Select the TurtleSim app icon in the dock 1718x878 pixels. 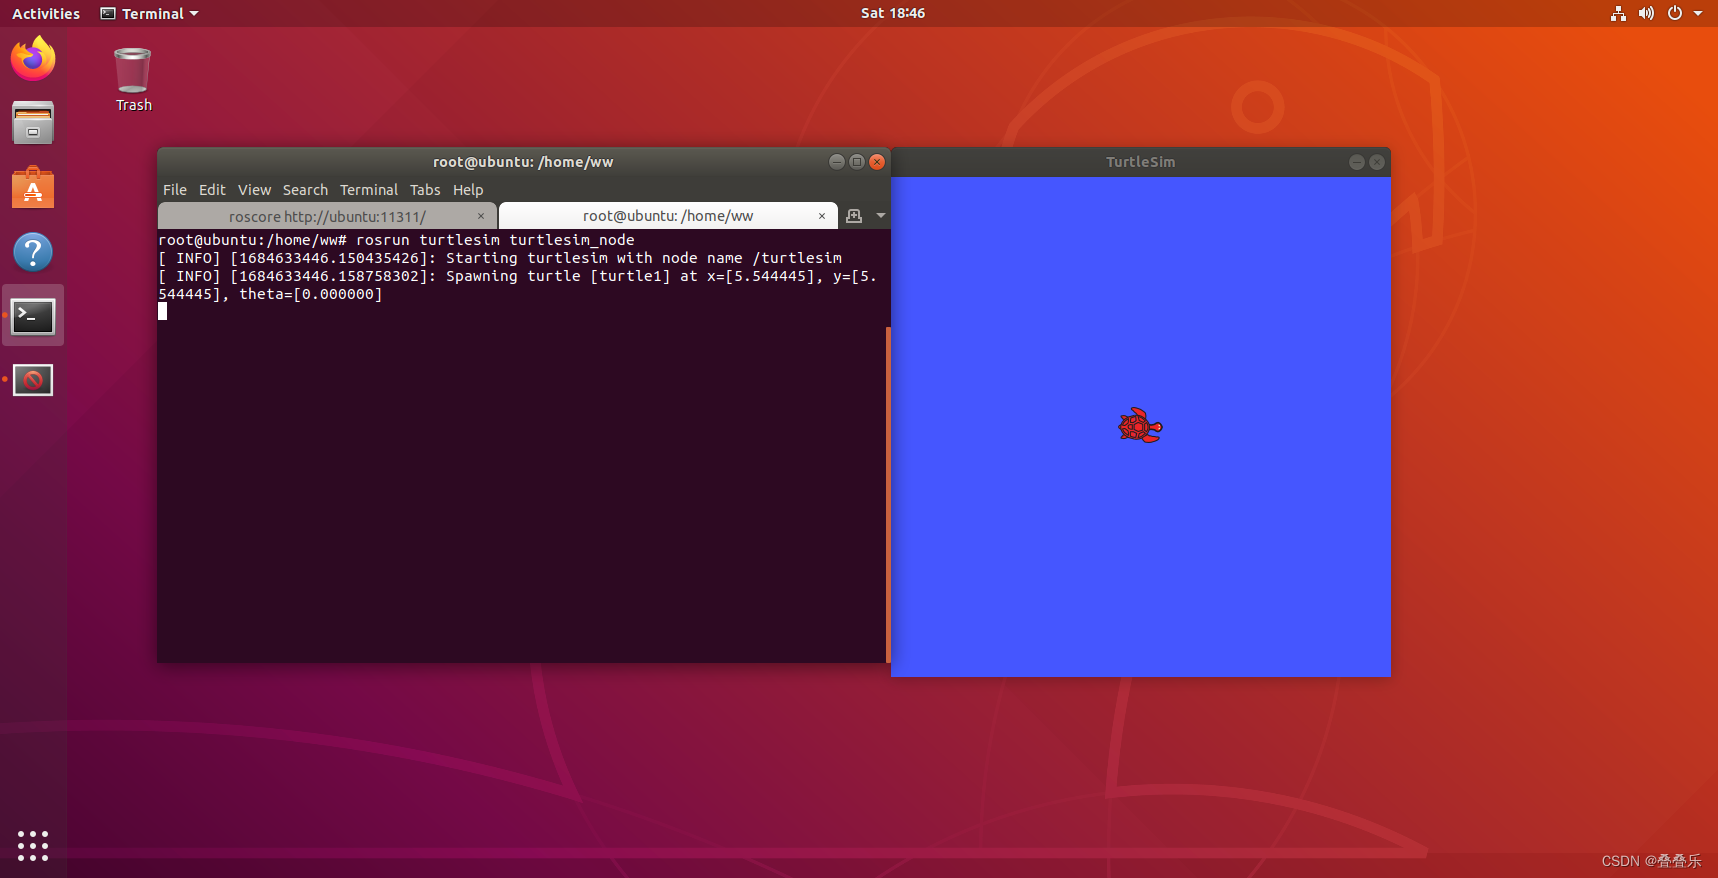tap(33, 380)
